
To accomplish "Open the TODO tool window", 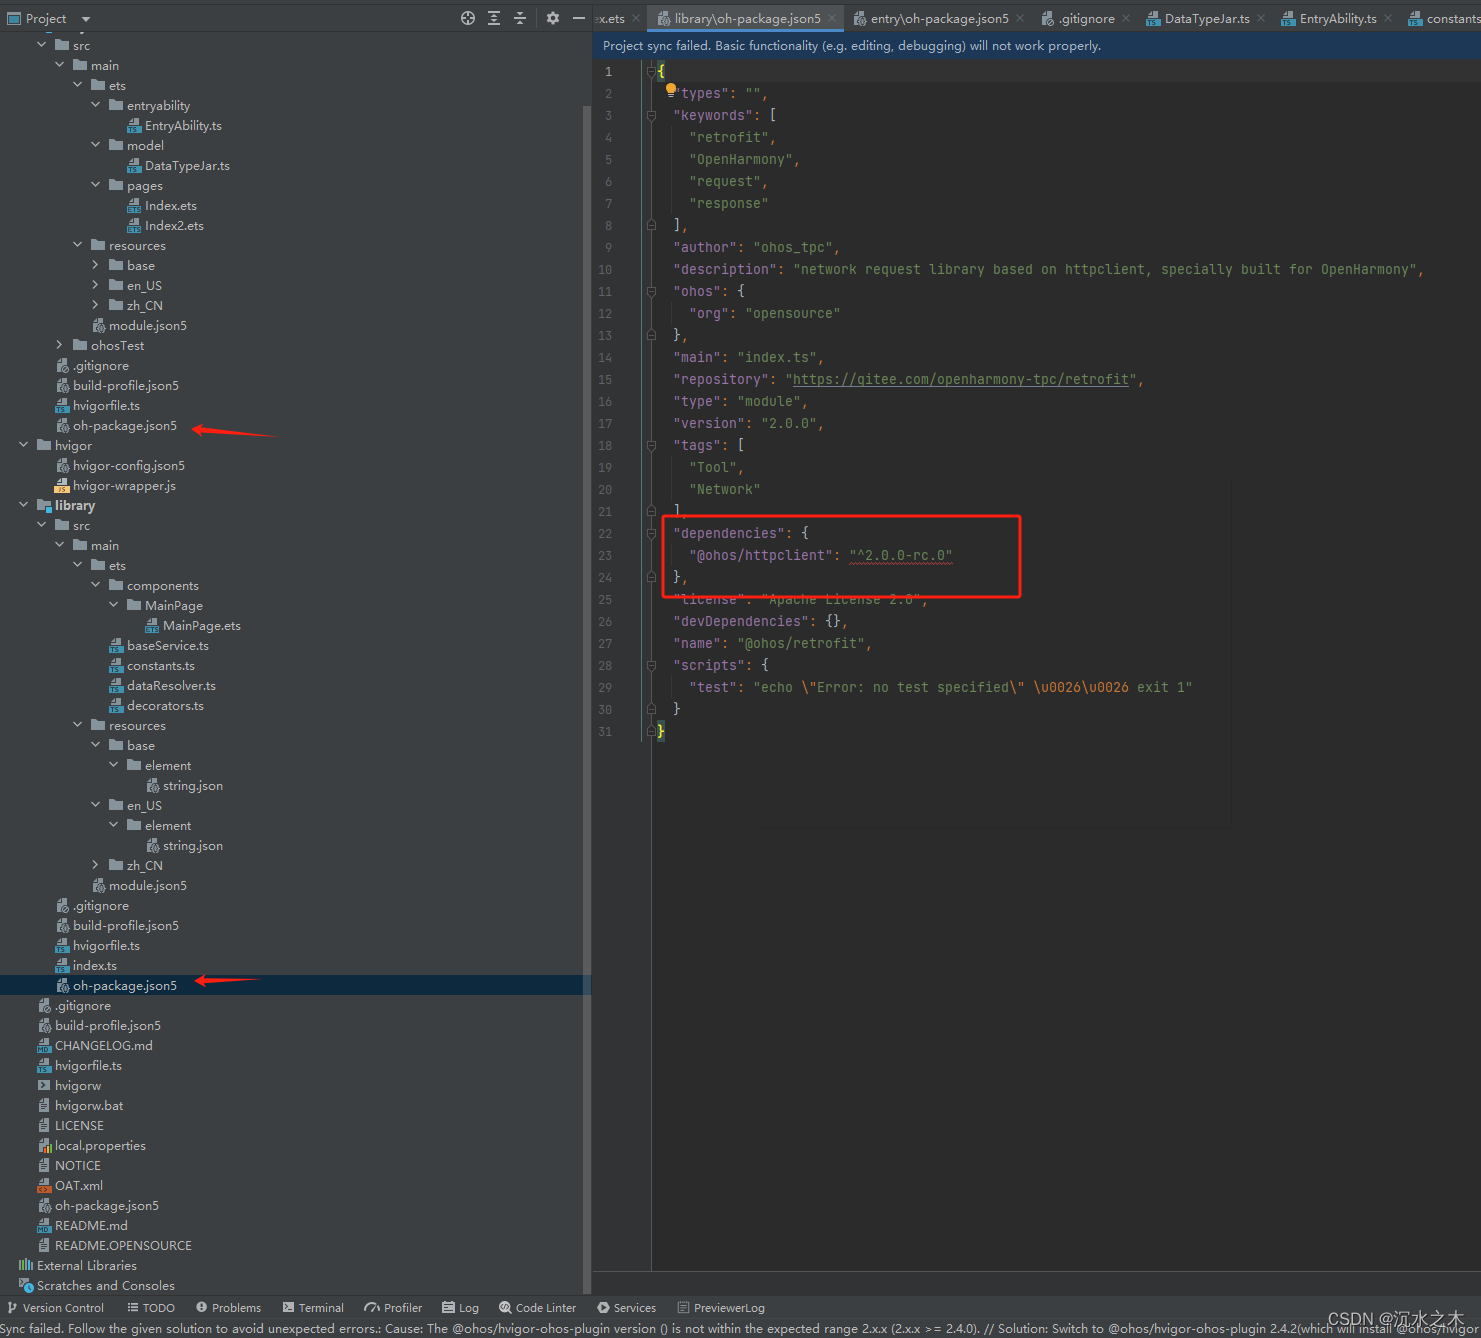I will [151, 1308].
